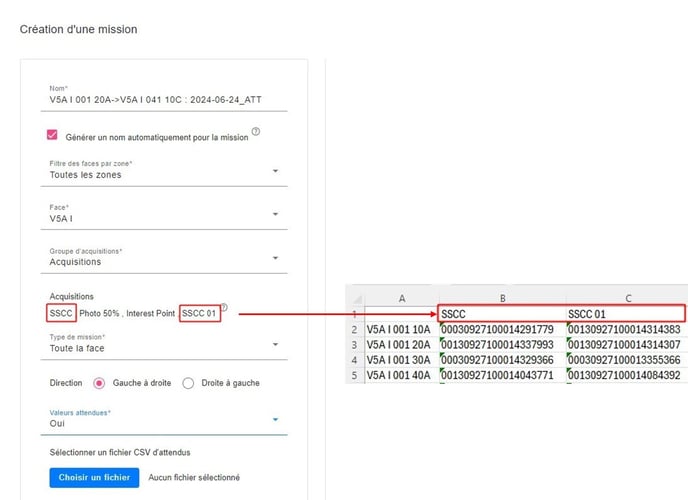Click cell A2 with V5A I 001 10A

[400, 329]
